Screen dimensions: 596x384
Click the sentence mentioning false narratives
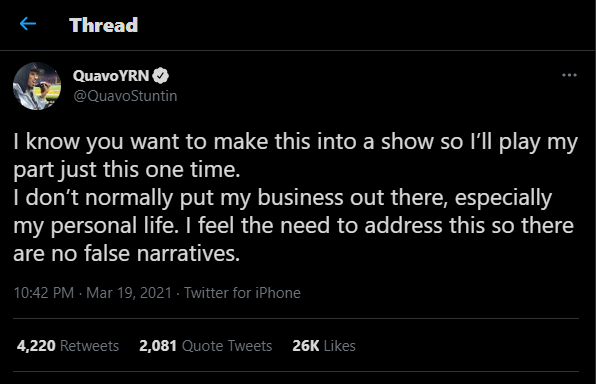[293, 239]
